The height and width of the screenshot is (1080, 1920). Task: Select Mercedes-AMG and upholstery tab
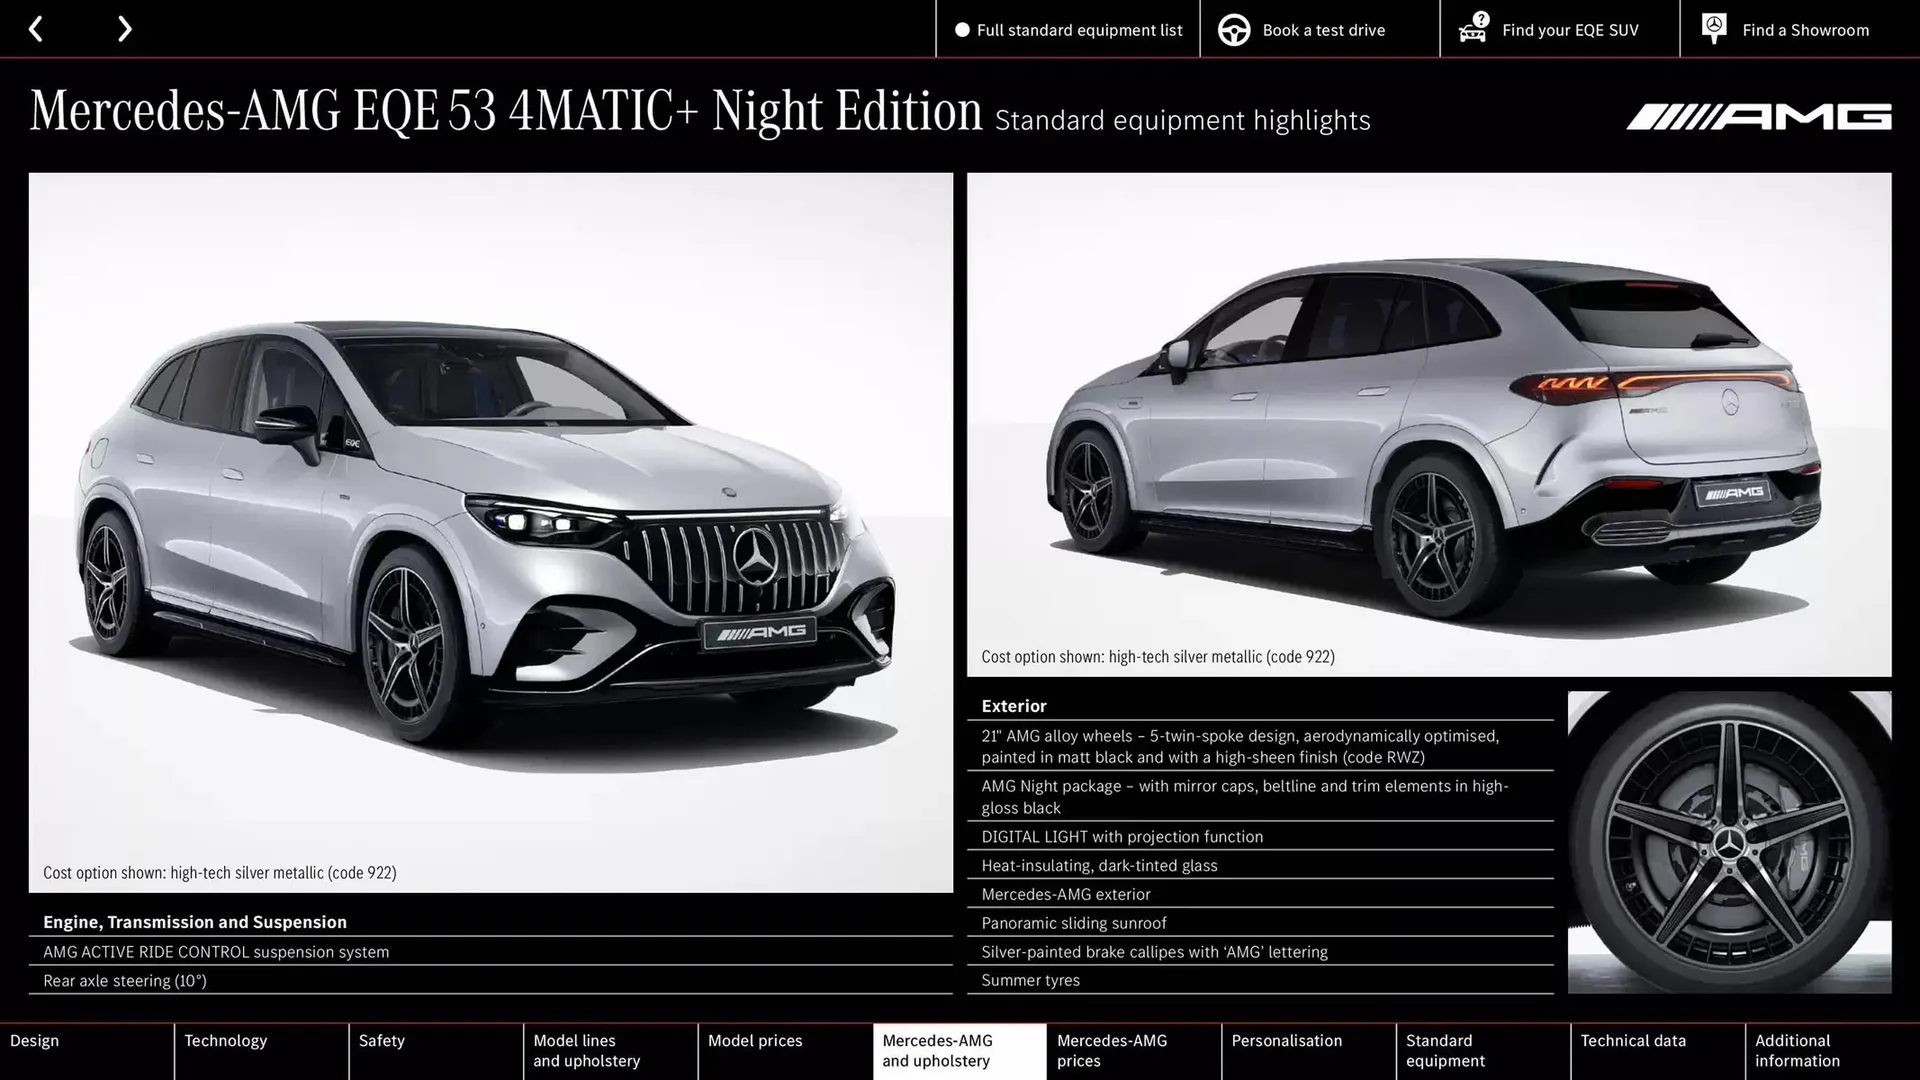[x=960, y=1051]
